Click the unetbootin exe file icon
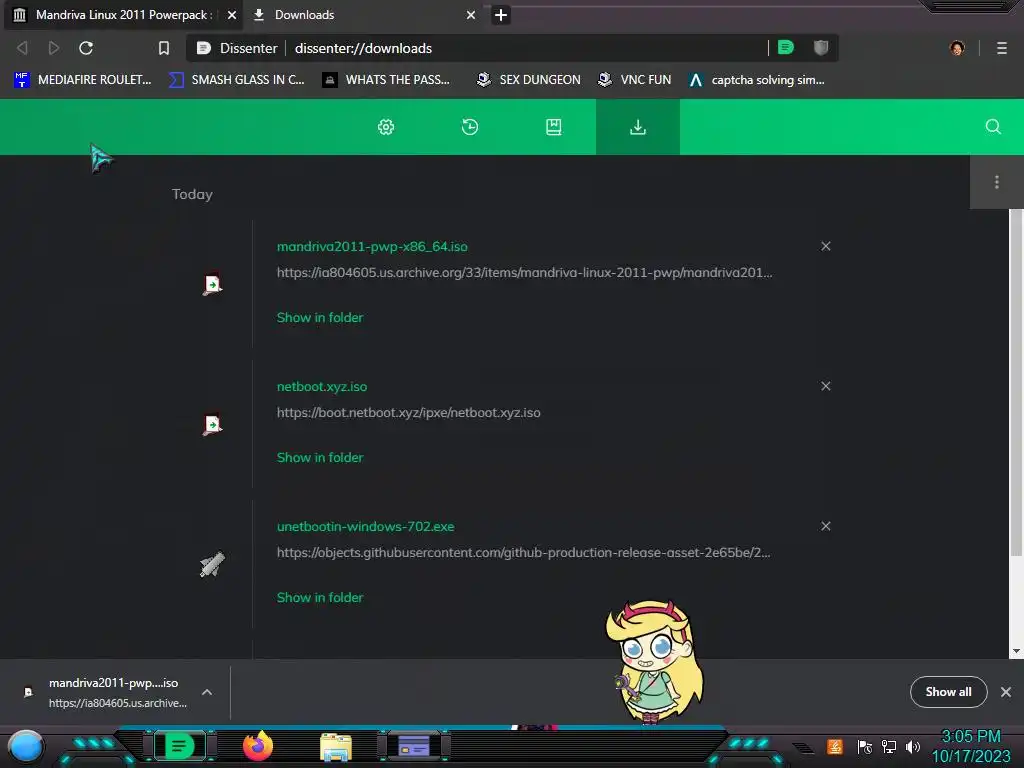Viewport: 1024px width, 768px height. coord(212,564)
